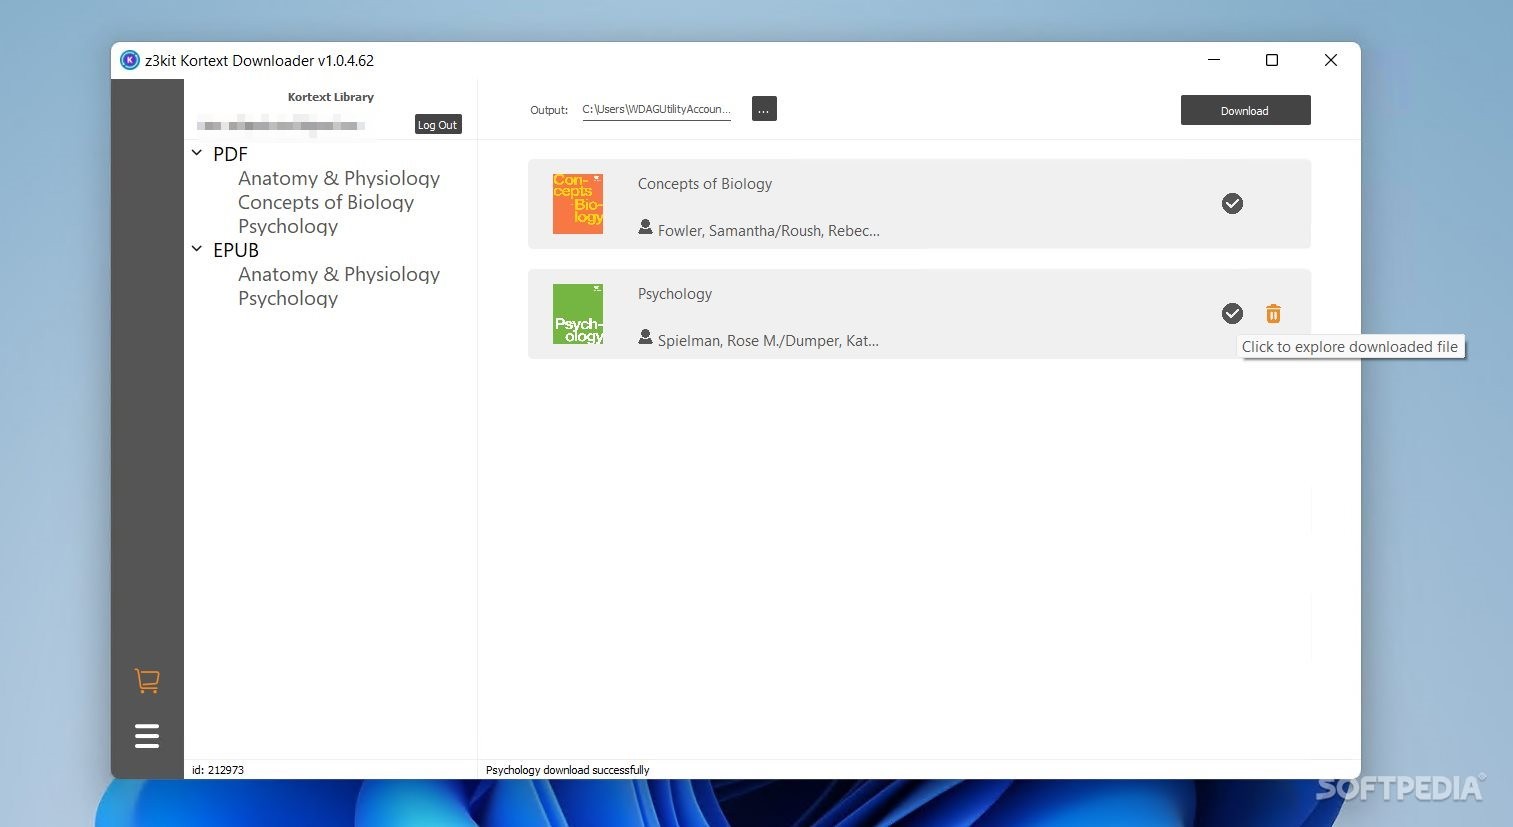This screenshot has height=827, width=1513.
Task: Select Psychology under PDF
Action: click(288, 226)
